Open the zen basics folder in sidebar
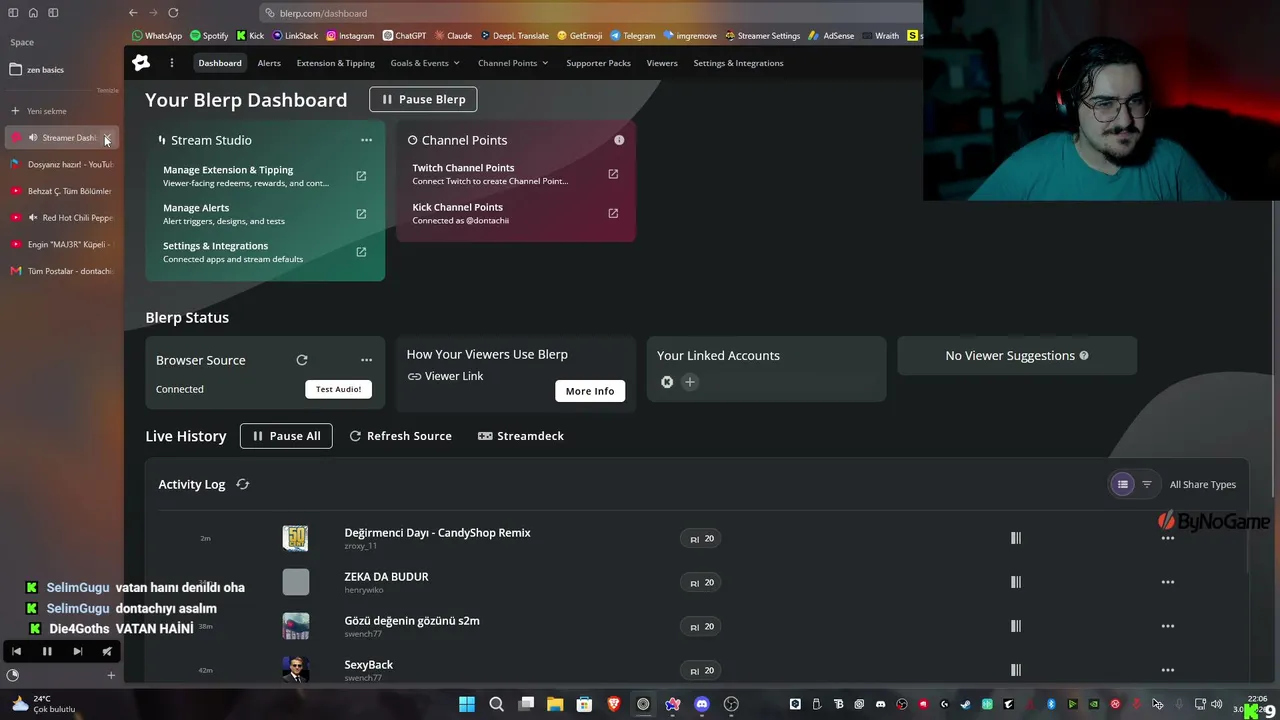Screen dimensions: 1280x720 click(37, 70)
